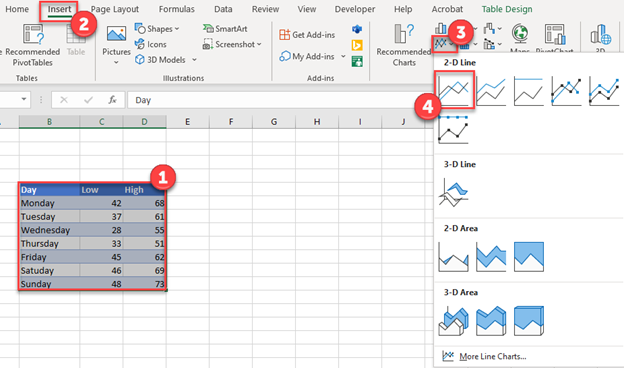Choose the 3-D Stacked Area chart
The height and width of the screenshot is (368, 624).
click(491, 321)
